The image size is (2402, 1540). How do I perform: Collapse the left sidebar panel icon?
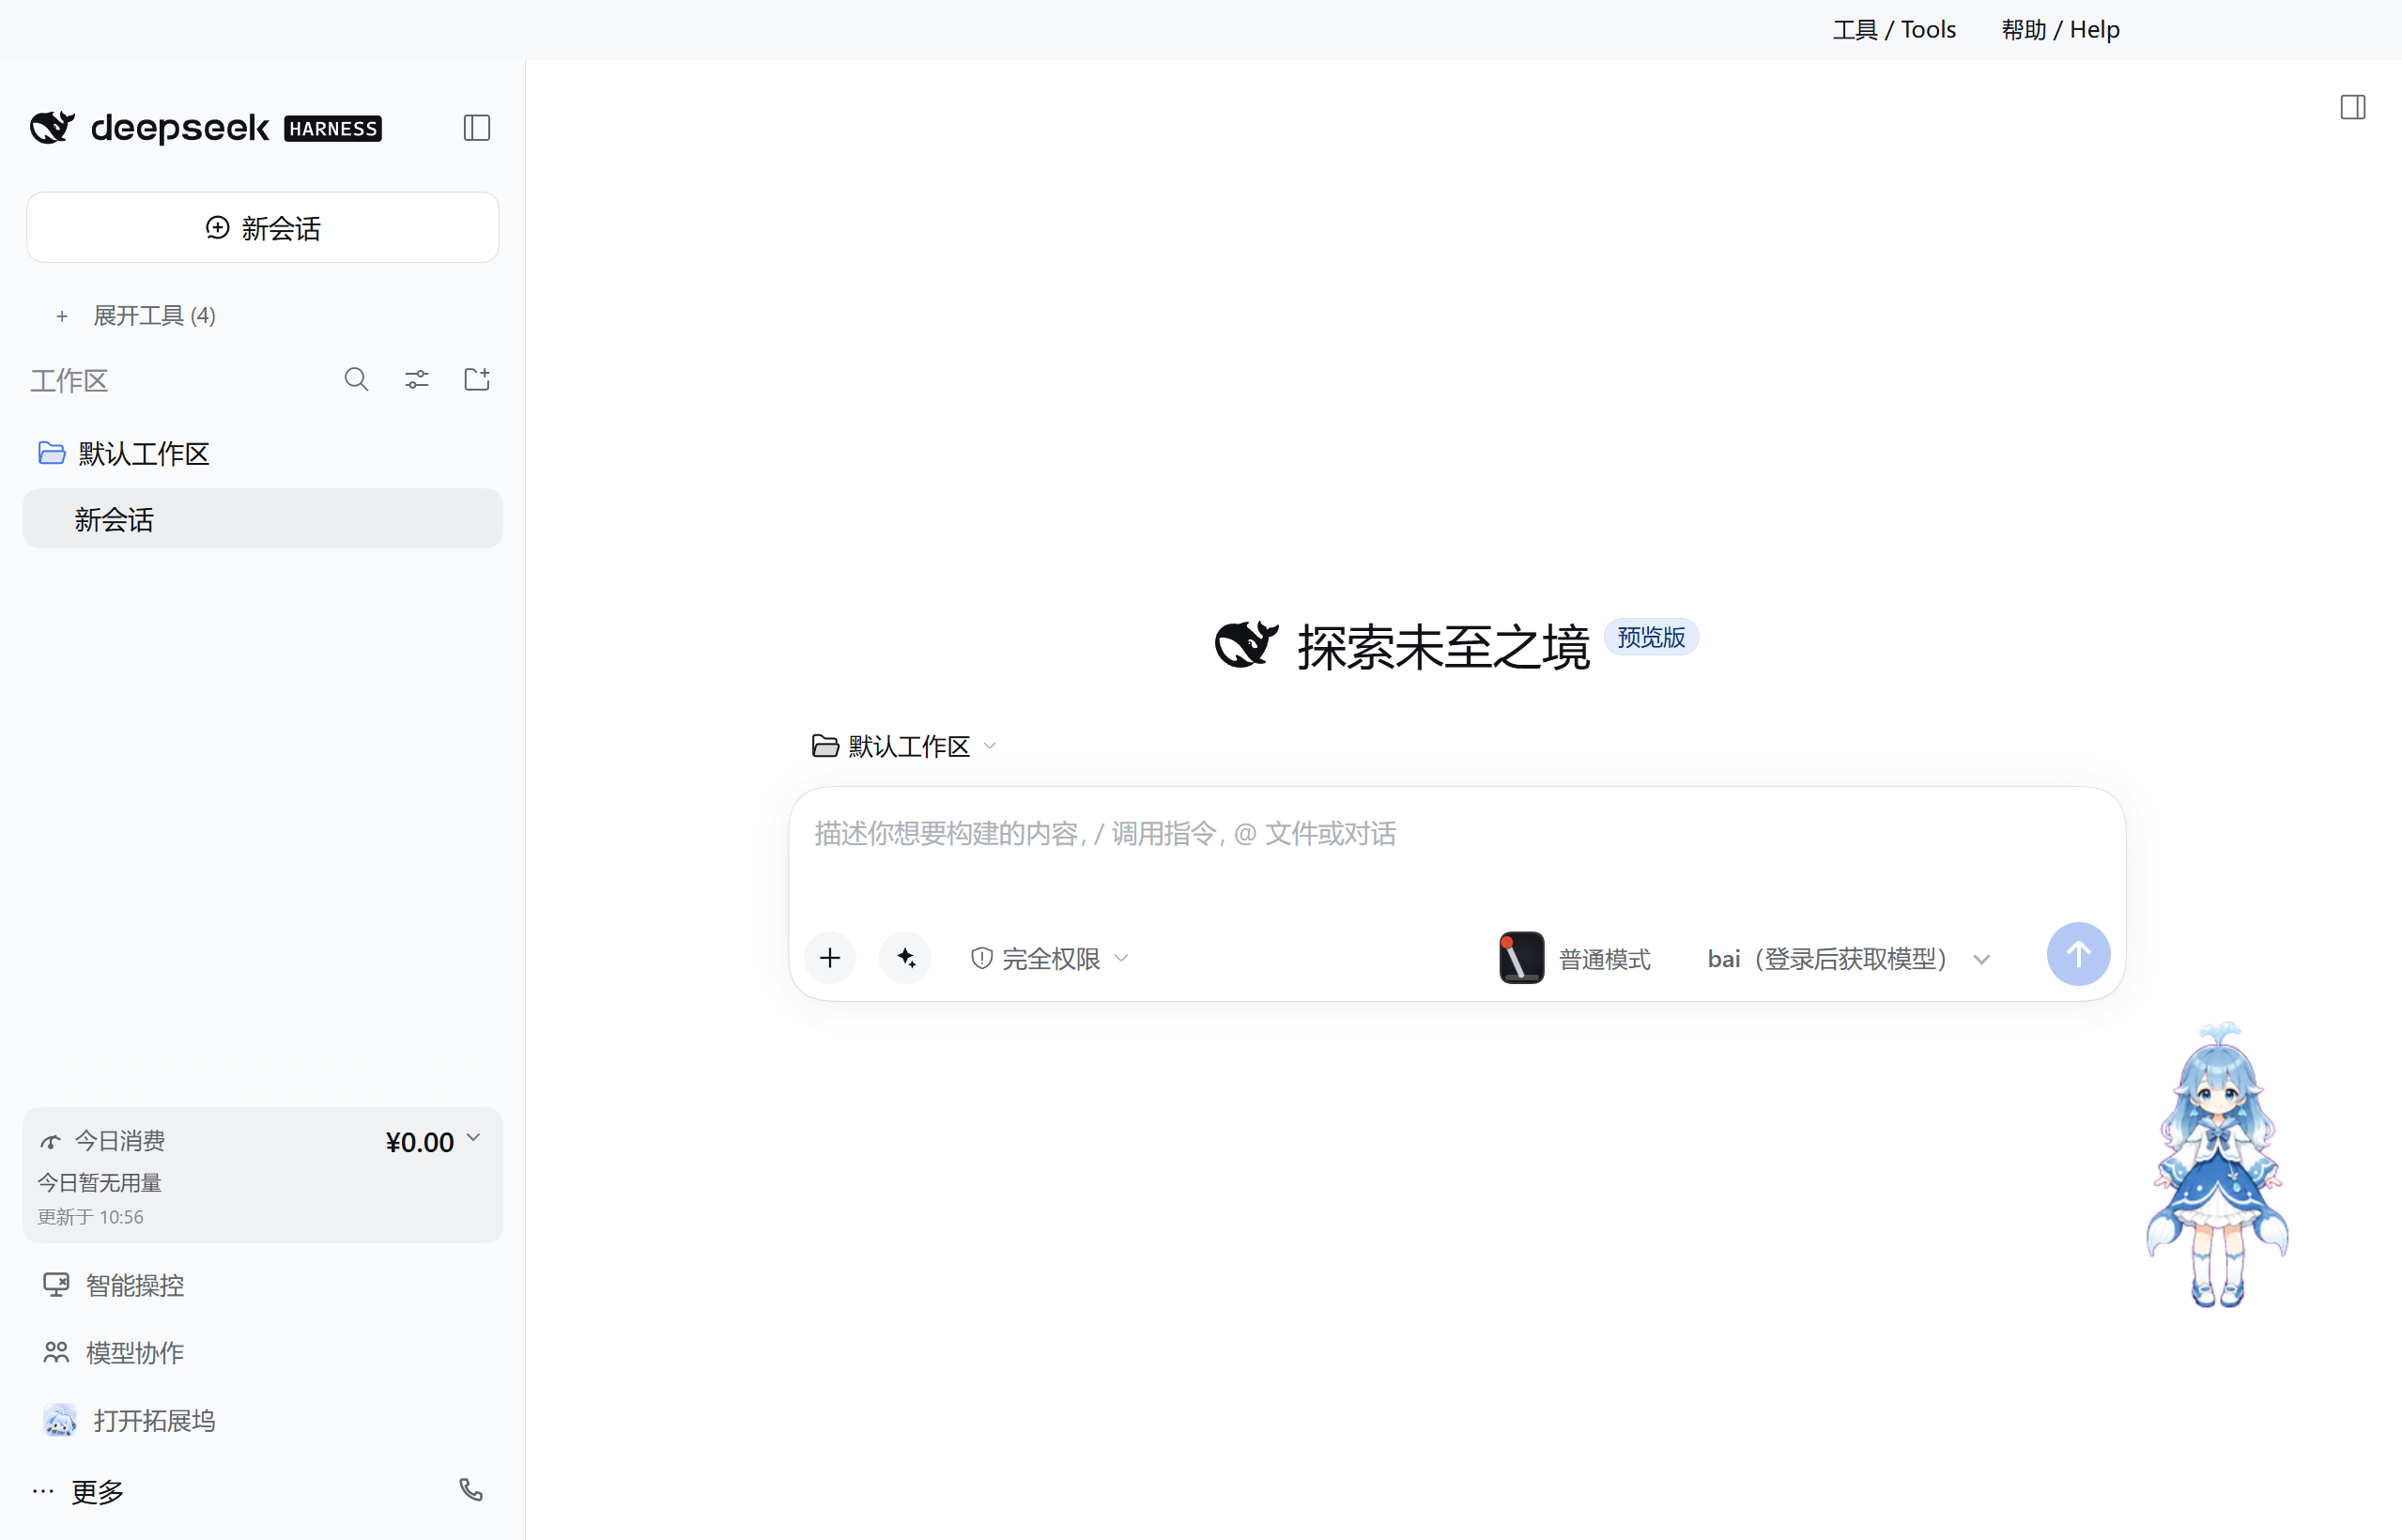pos(477,128)
